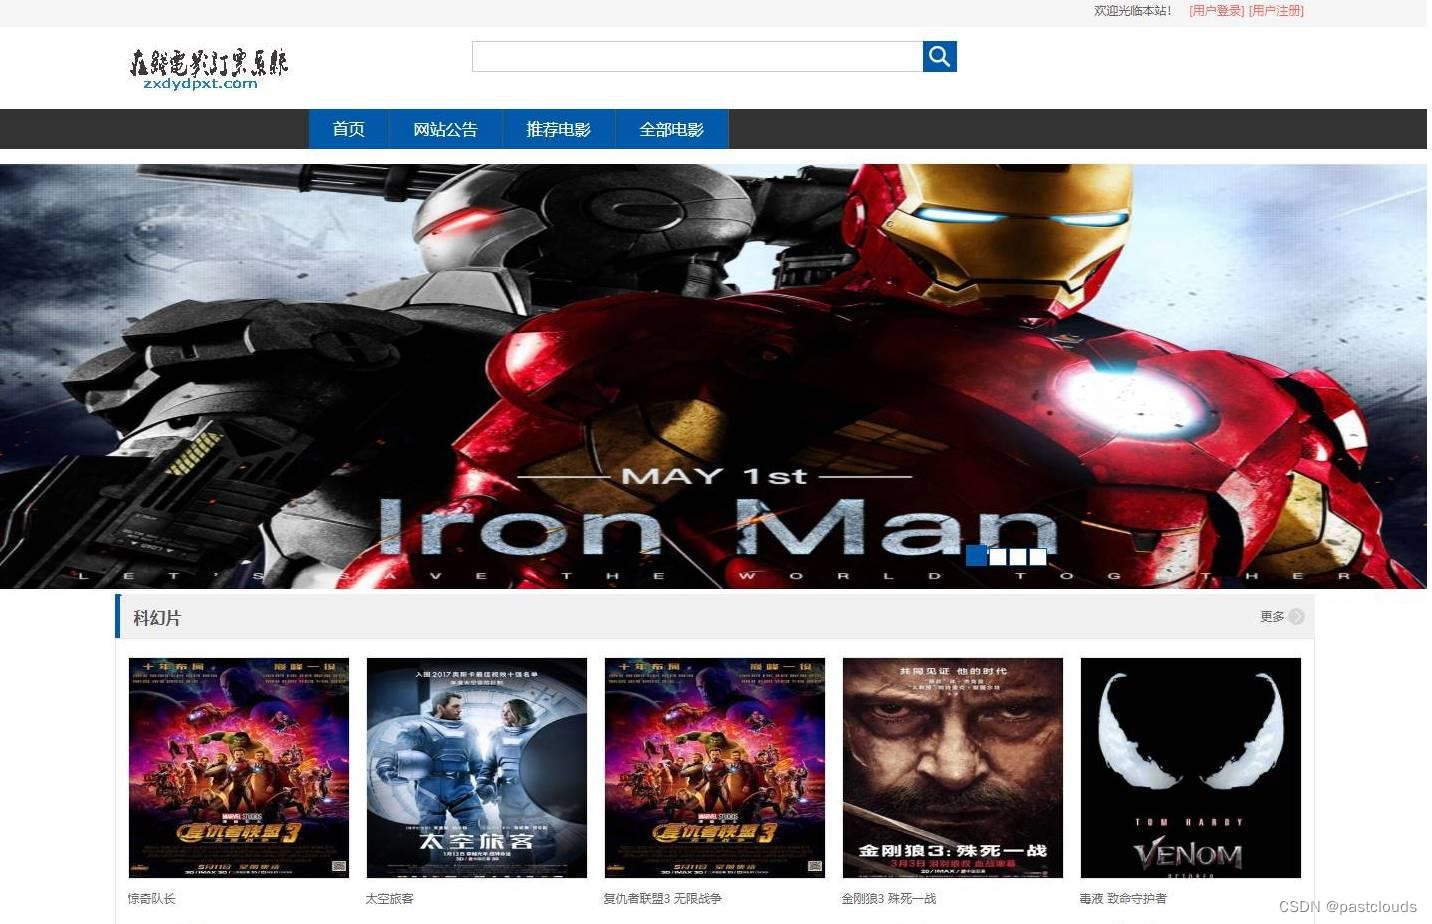Click the [用户注册] link

(x=1277, y=11)
